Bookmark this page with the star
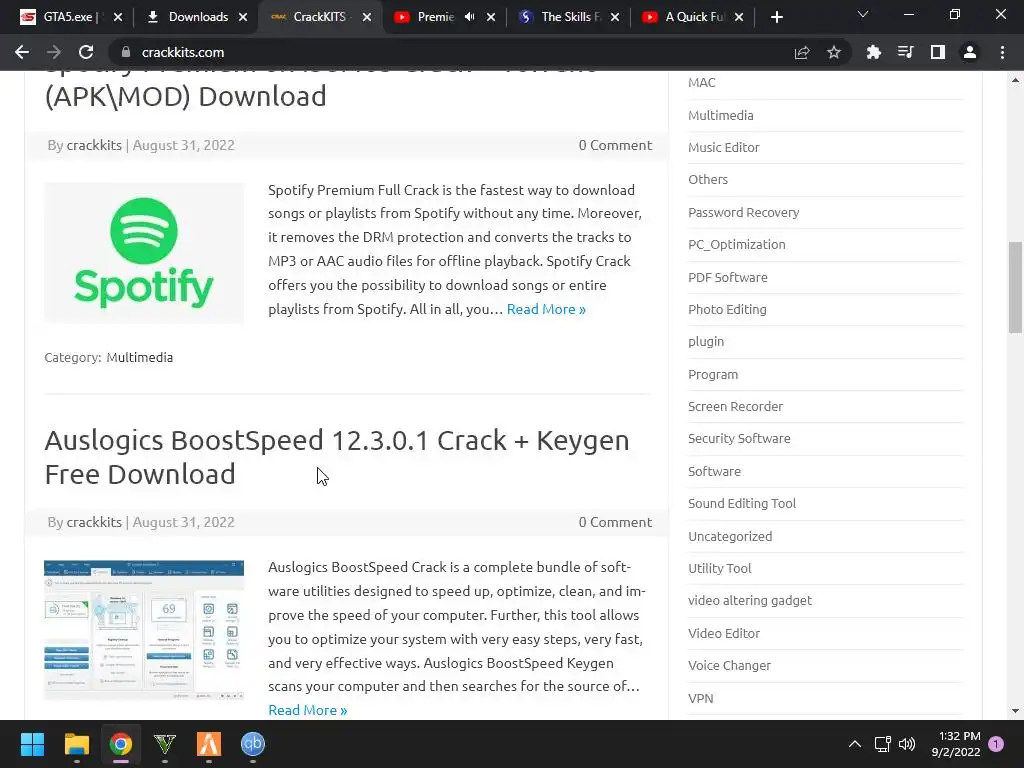Screen dimensions: 1024x768 pos(834,52)
